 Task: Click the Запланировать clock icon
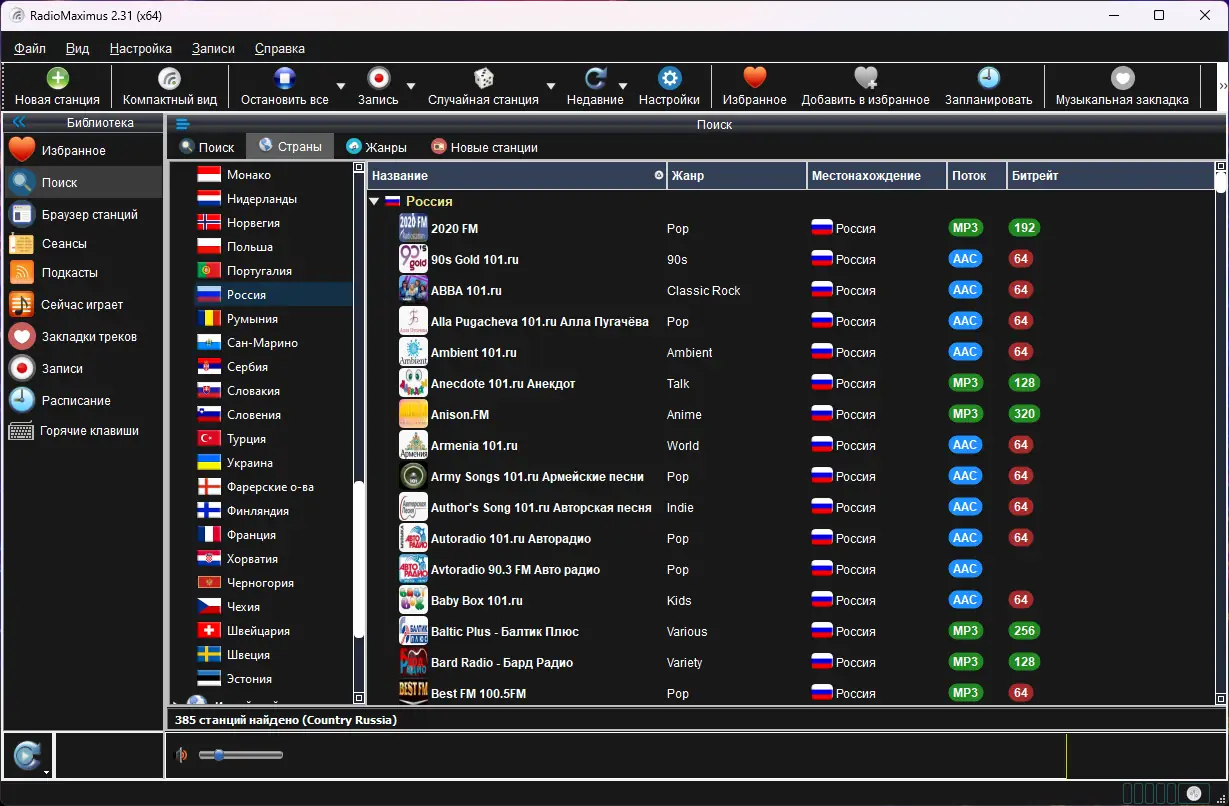pyautogui.click(x=988, y=78)
